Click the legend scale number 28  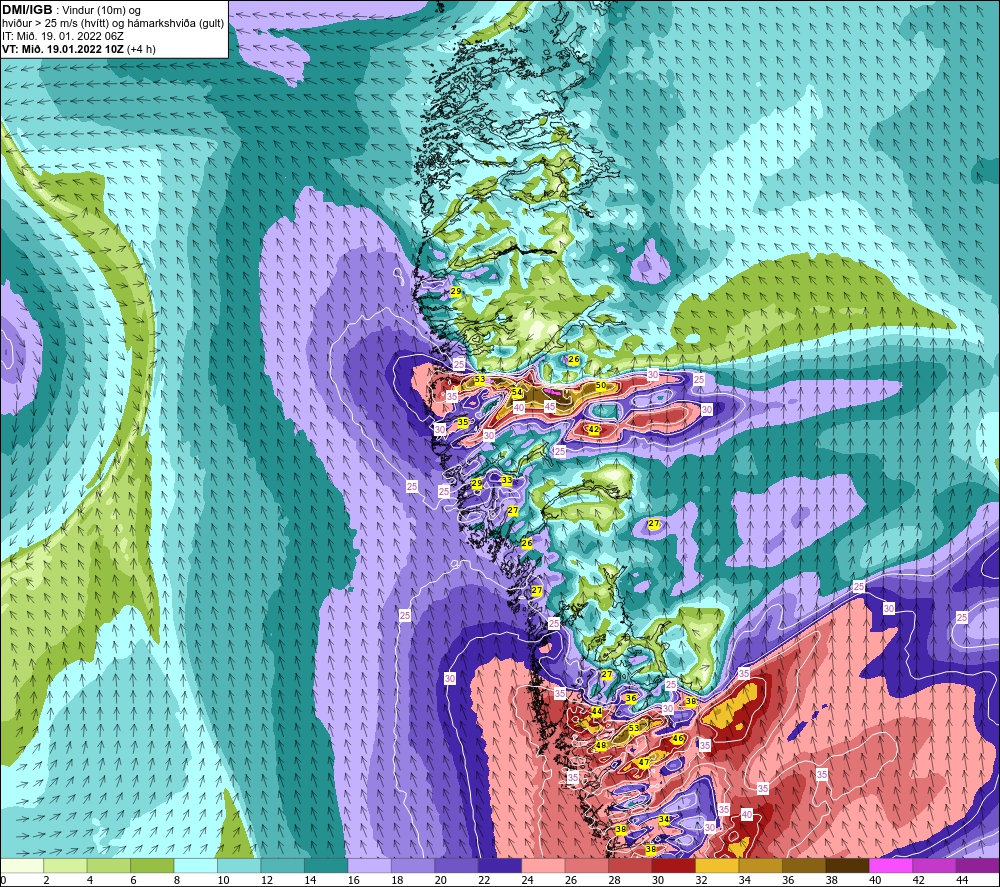(614, 881)
